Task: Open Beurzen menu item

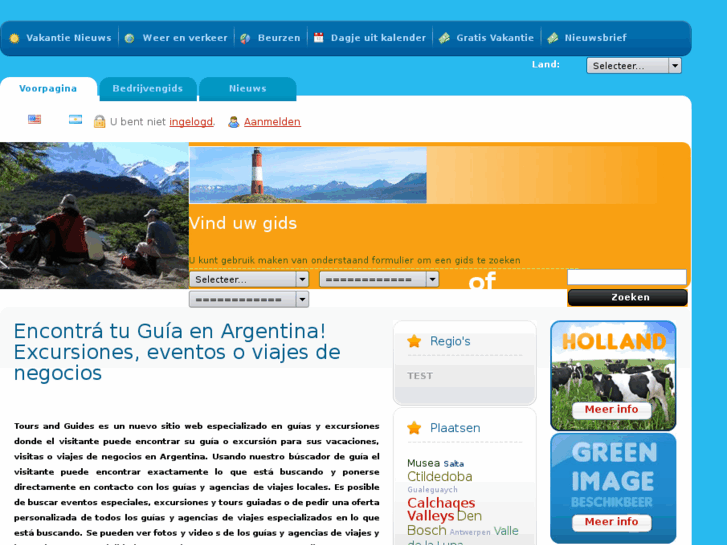Action: pos(279,38)
